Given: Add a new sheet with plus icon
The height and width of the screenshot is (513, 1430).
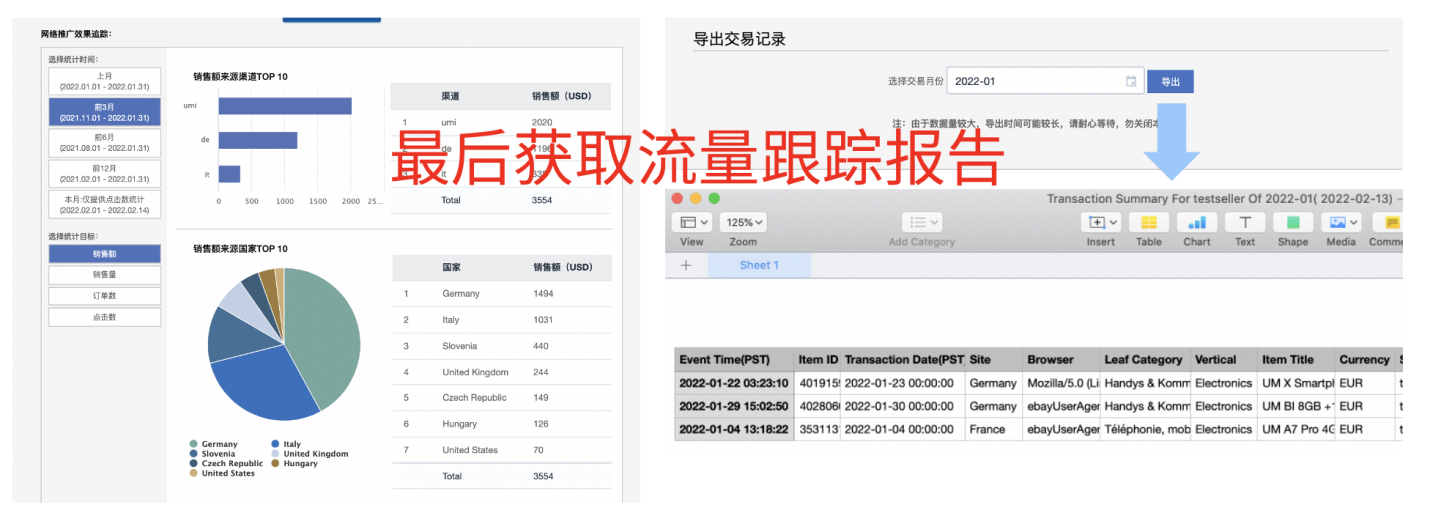Looking at the screenshot, I should (x=686, y=265).
